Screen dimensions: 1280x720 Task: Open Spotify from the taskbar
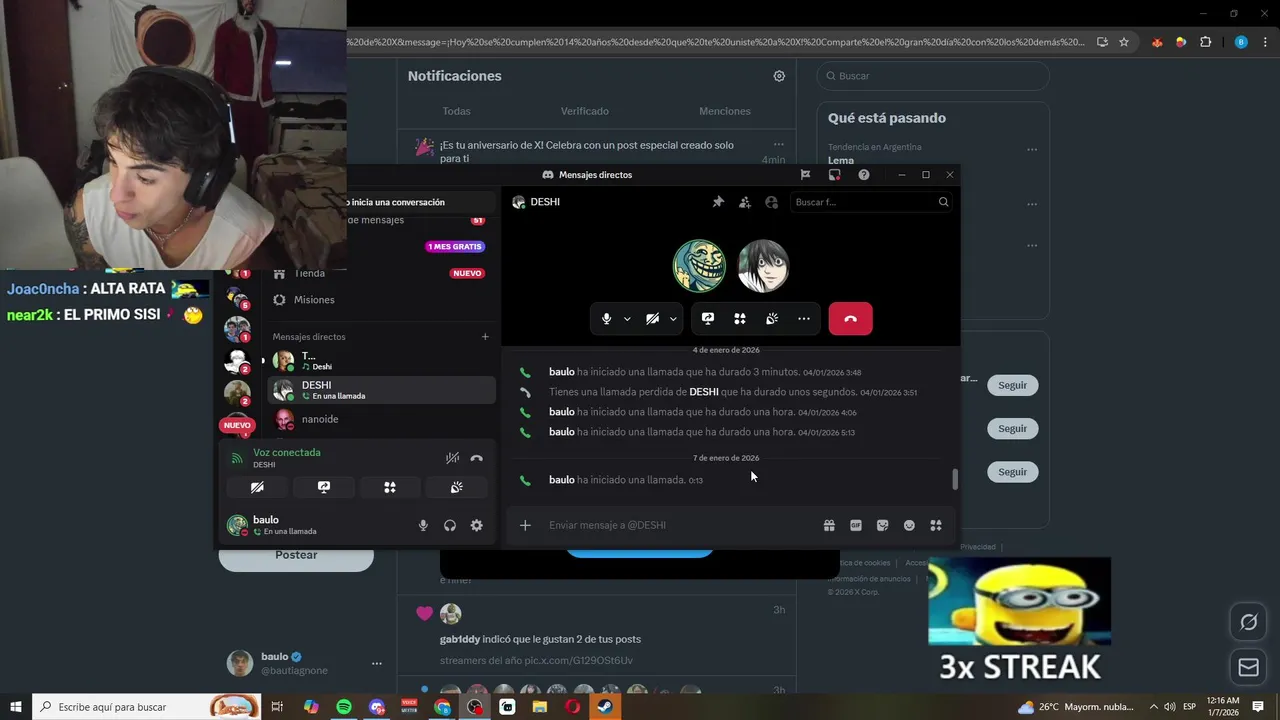pos(343,707)
